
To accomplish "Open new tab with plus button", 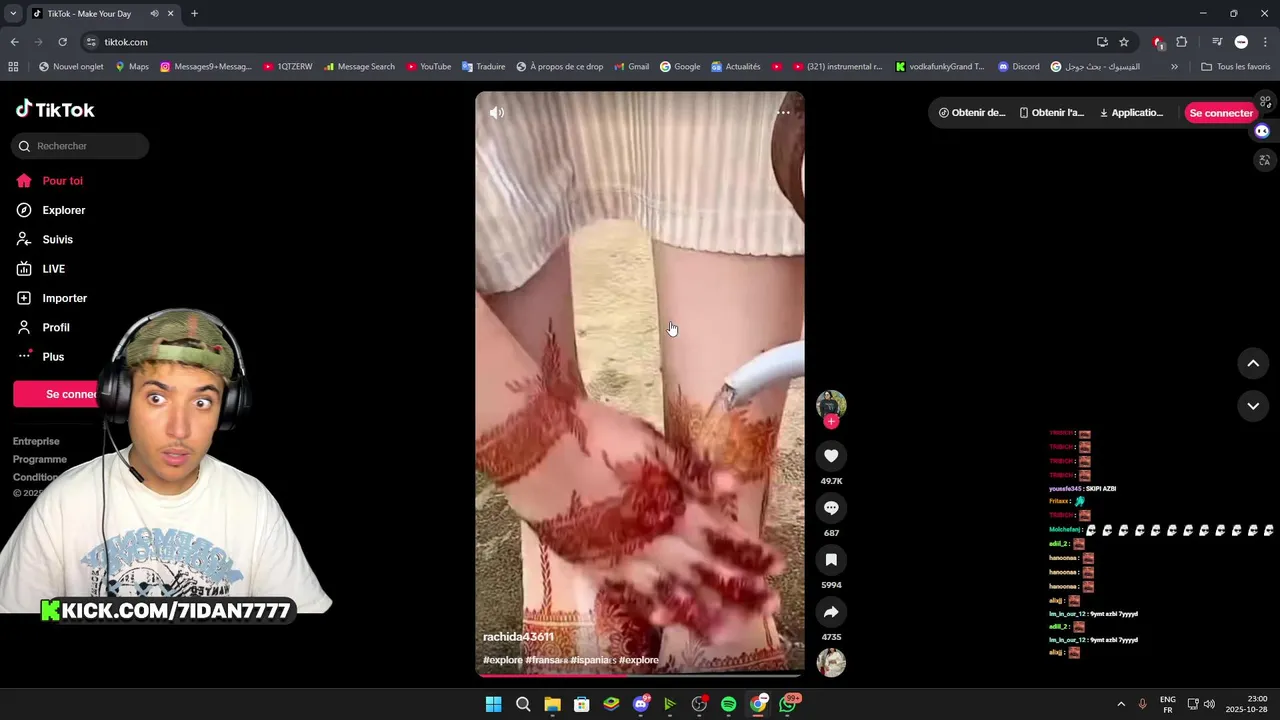I will click(194, 14).
